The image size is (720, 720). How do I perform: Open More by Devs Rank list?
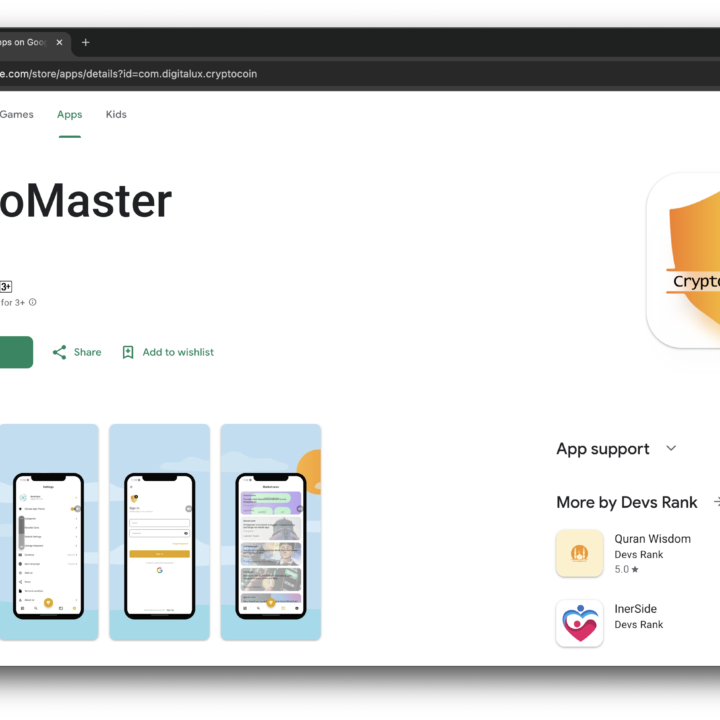point(627,502)
